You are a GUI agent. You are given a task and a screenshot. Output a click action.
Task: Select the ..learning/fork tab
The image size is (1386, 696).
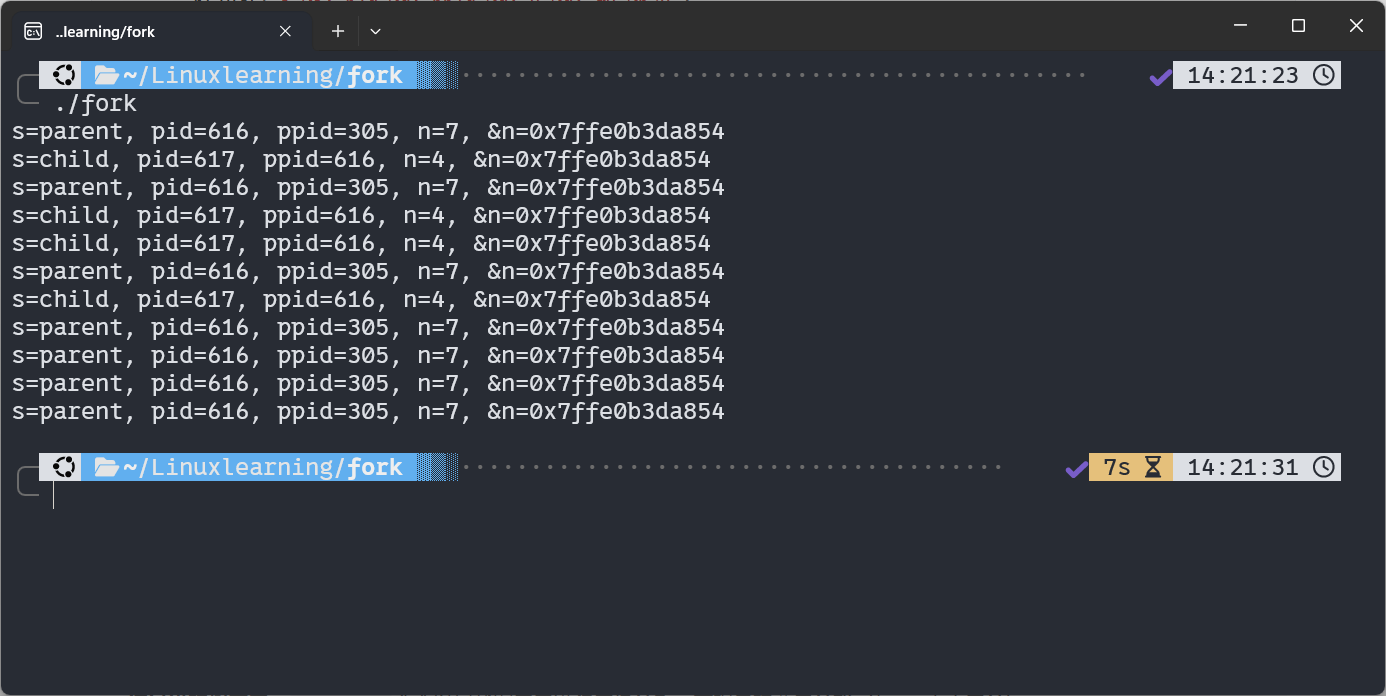[x=150, y=31]
